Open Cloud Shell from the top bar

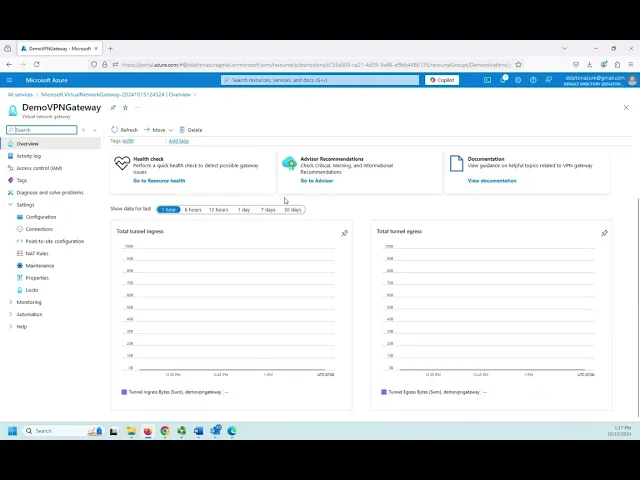(487, 80)
